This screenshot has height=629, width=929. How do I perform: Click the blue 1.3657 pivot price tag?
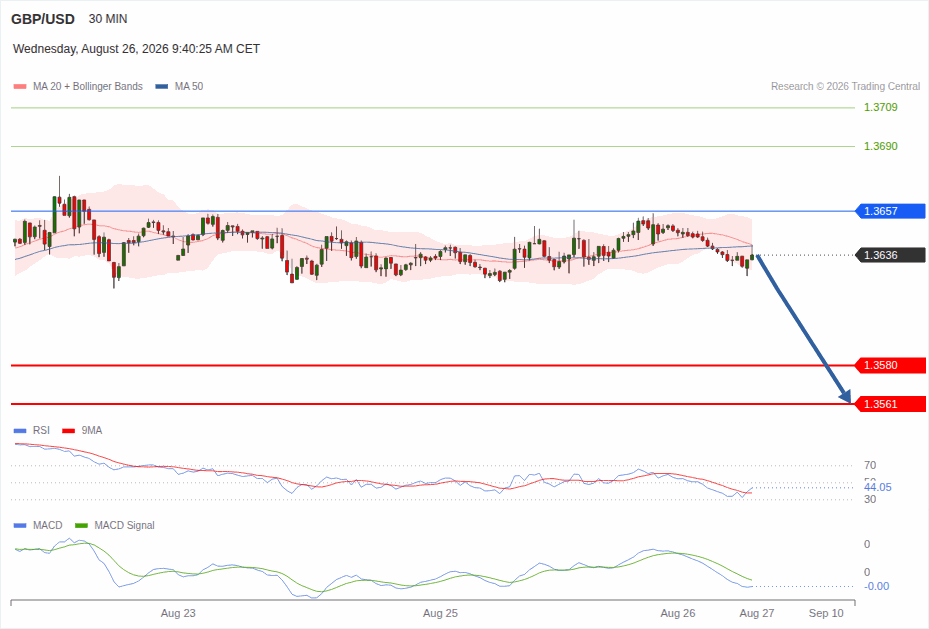tap(890, 211)
